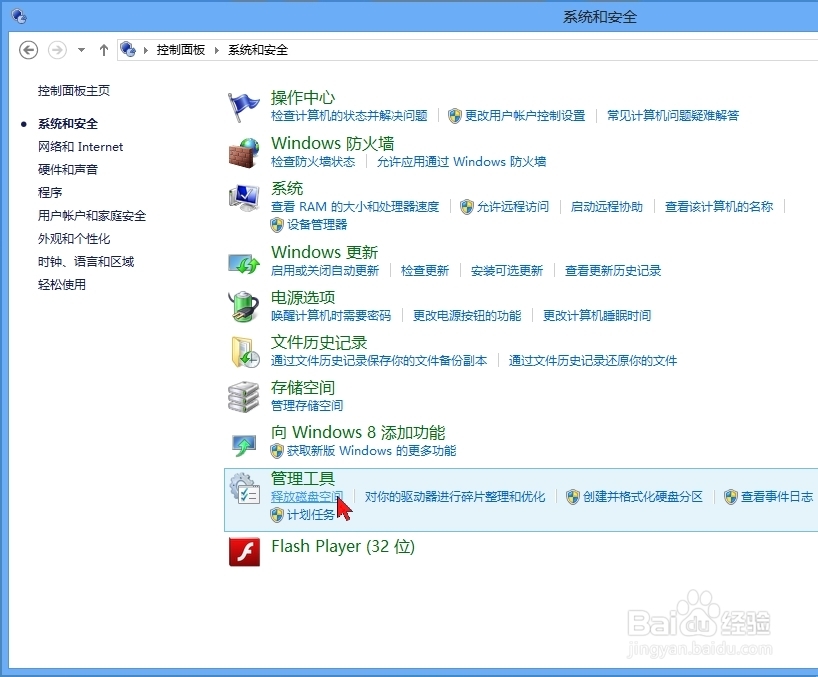The width and height of the screenshot is (818, 677).
Task: Open the 系统 heading
Action: point(286,188)
